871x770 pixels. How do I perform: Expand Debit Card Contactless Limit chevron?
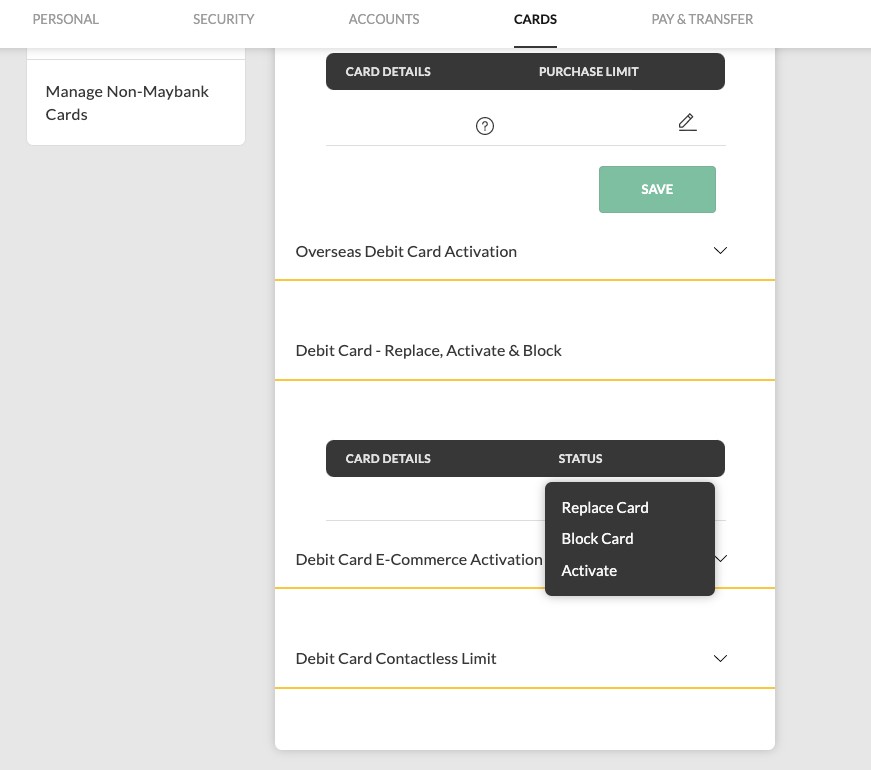tap(720, 658)
